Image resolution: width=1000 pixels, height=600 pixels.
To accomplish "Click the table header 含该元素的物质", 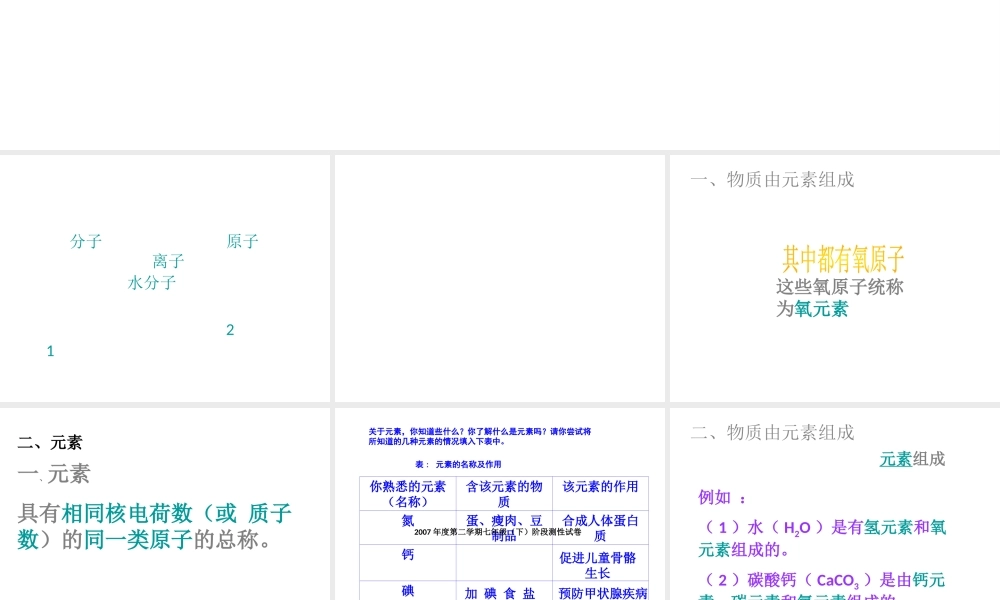I will point(504,494).
